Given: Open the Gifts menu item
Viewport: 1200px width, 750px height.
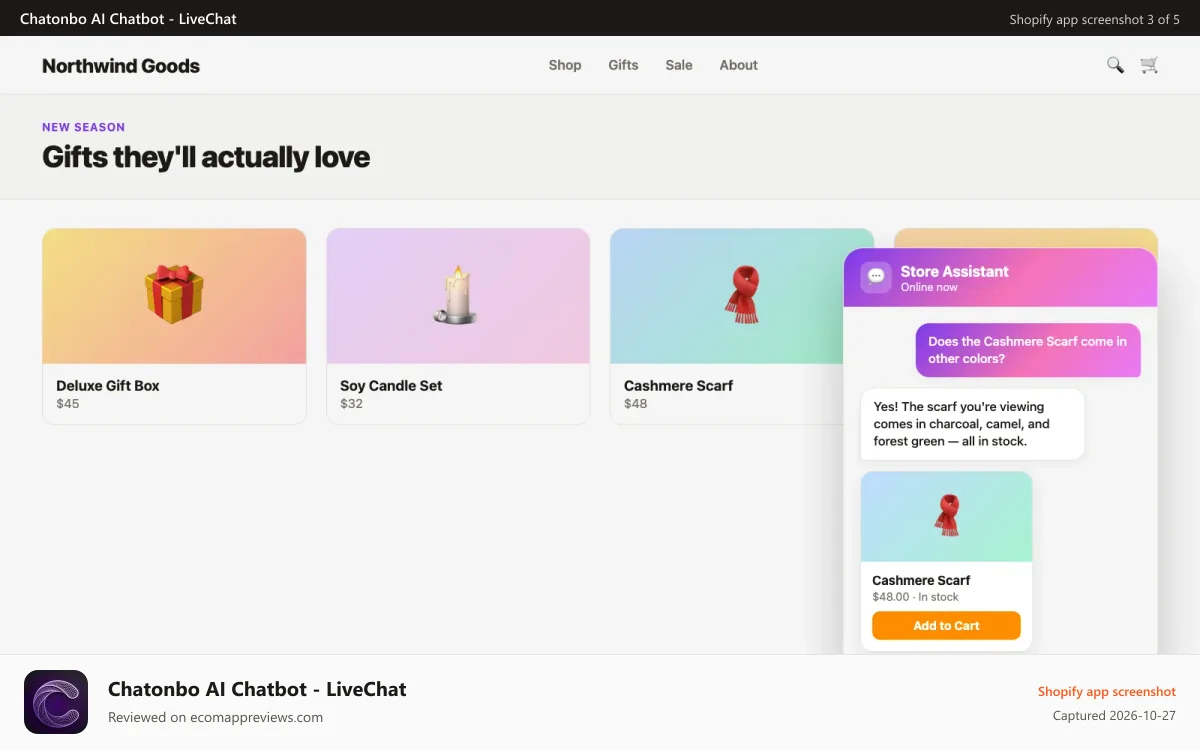Looking at the screenshot, I should click(623, 65).
